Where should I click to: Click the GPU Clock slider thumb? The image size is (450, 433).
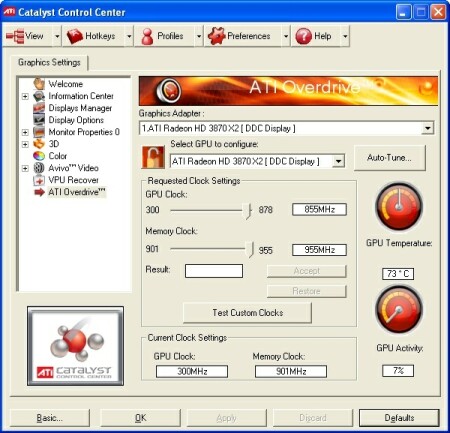(248, 210)
